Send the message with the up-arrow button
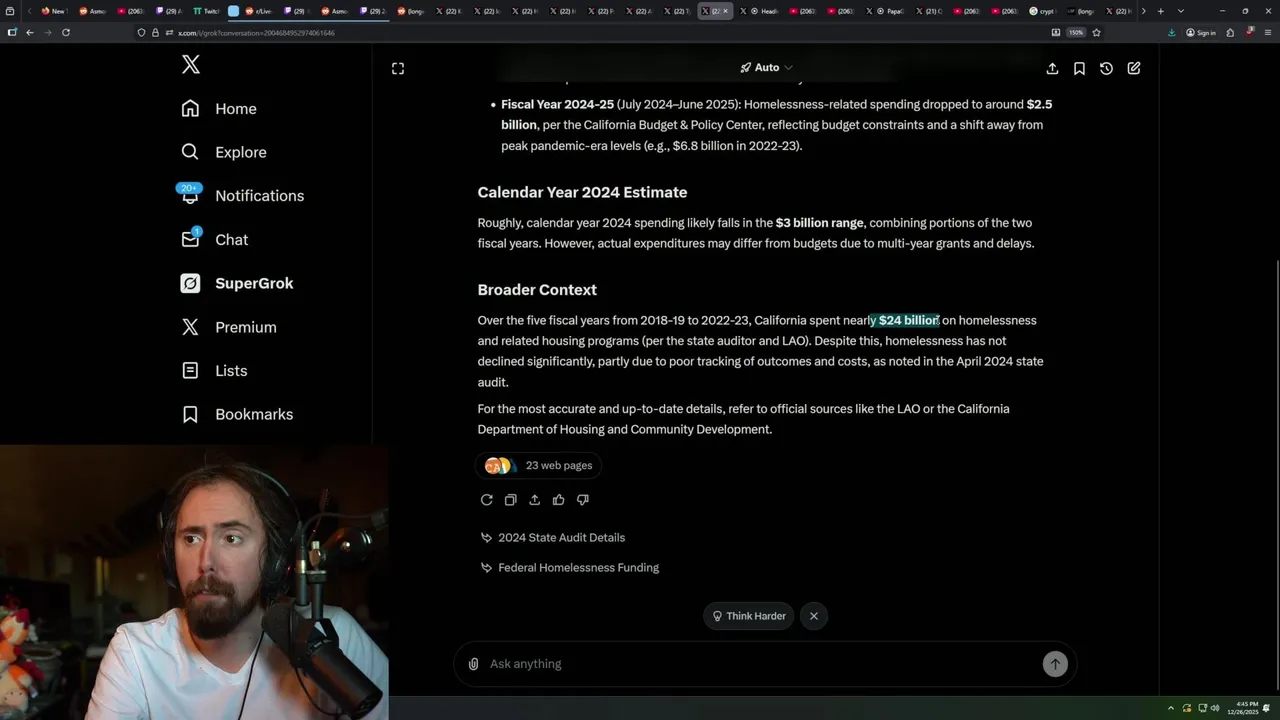The image size is (1280, 720). click(x=1055, y=664)
